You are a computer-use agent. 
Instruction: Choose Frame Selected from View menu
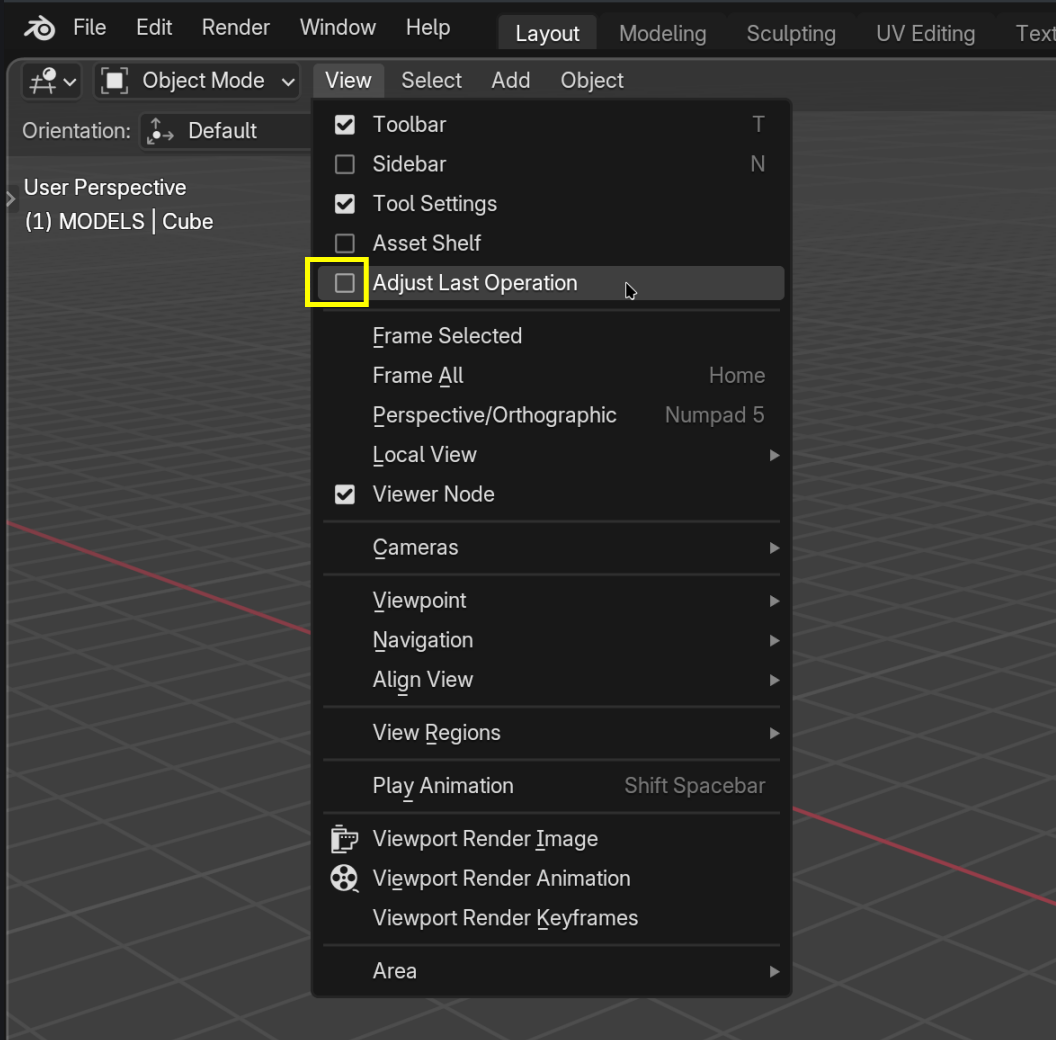447,336
